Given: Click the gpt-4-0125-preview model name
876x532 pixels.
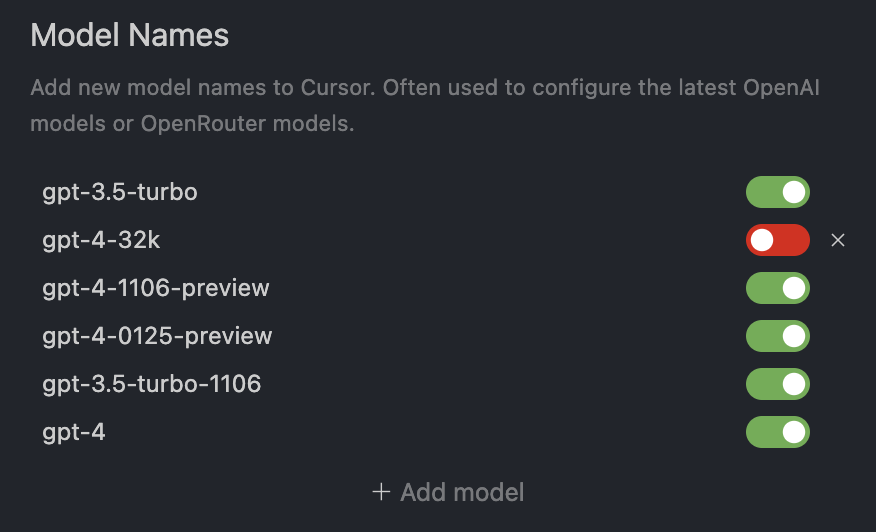Looking at the screenshot, I should 157,336.
